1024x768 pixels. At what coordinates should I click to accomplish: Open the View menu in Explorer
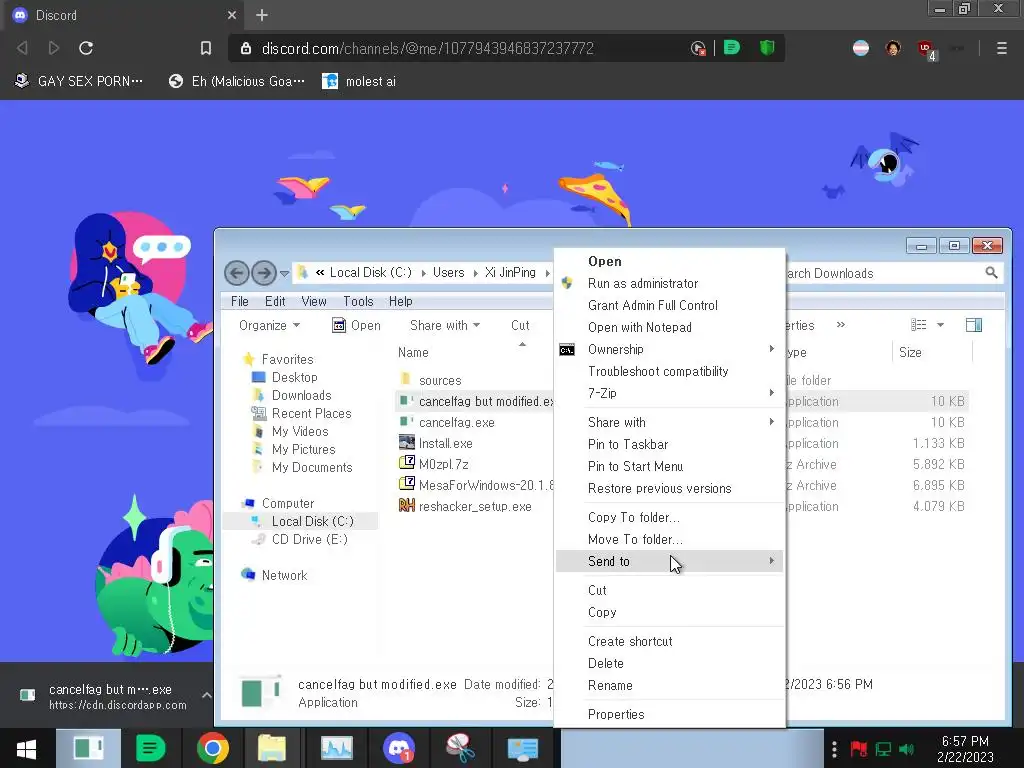(313, 301)
